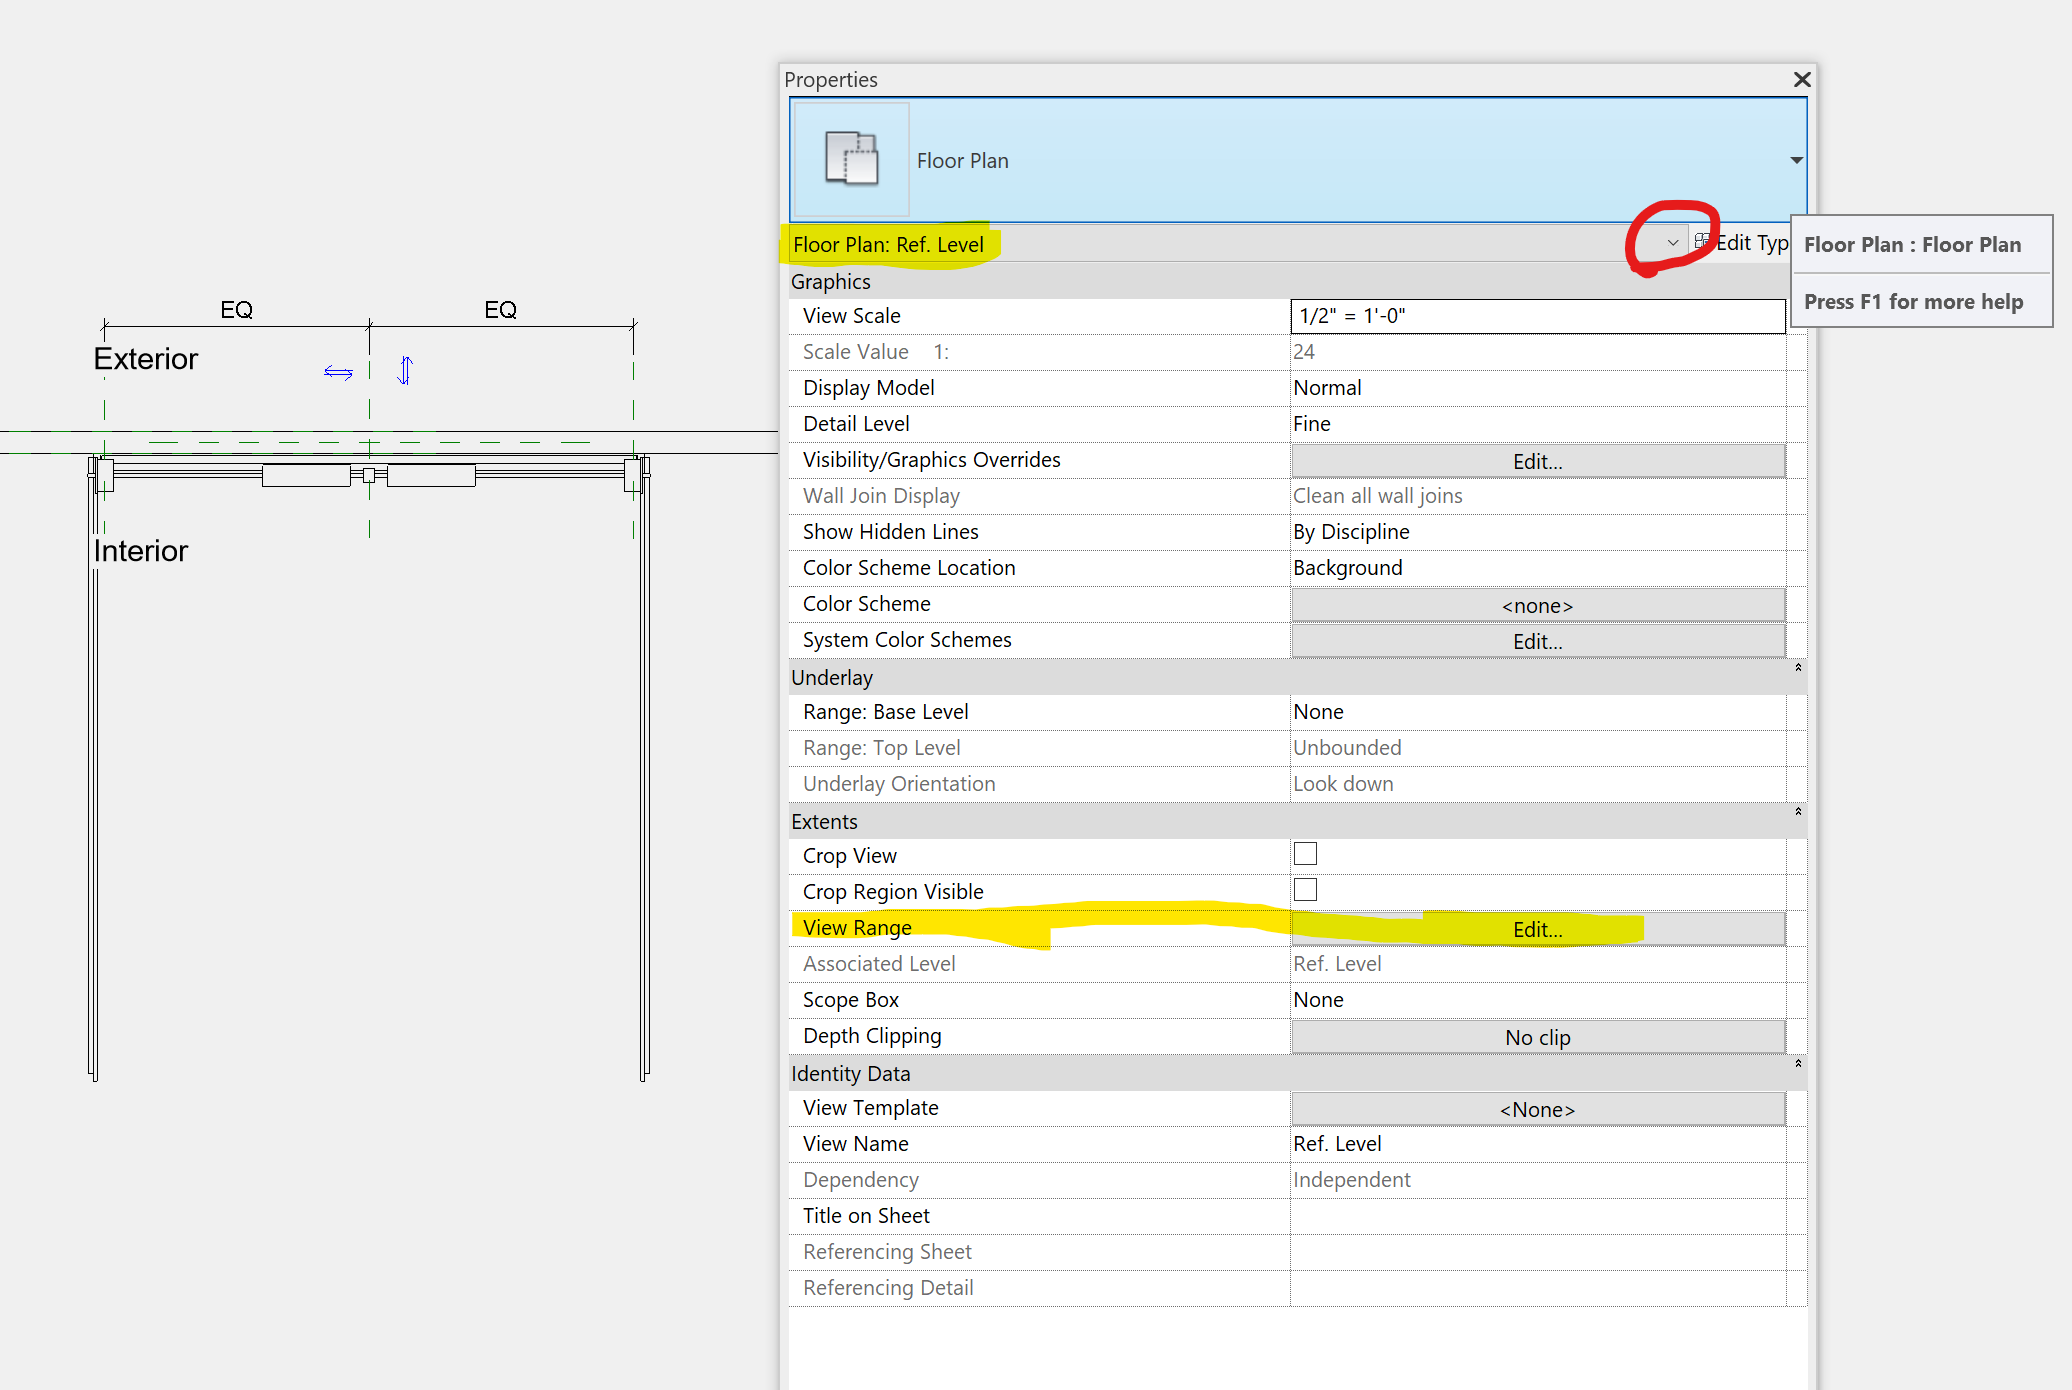This screenshot has width=2072, height=1390.
Task: Click the View Scale input field
Action: click(1537, 316)
